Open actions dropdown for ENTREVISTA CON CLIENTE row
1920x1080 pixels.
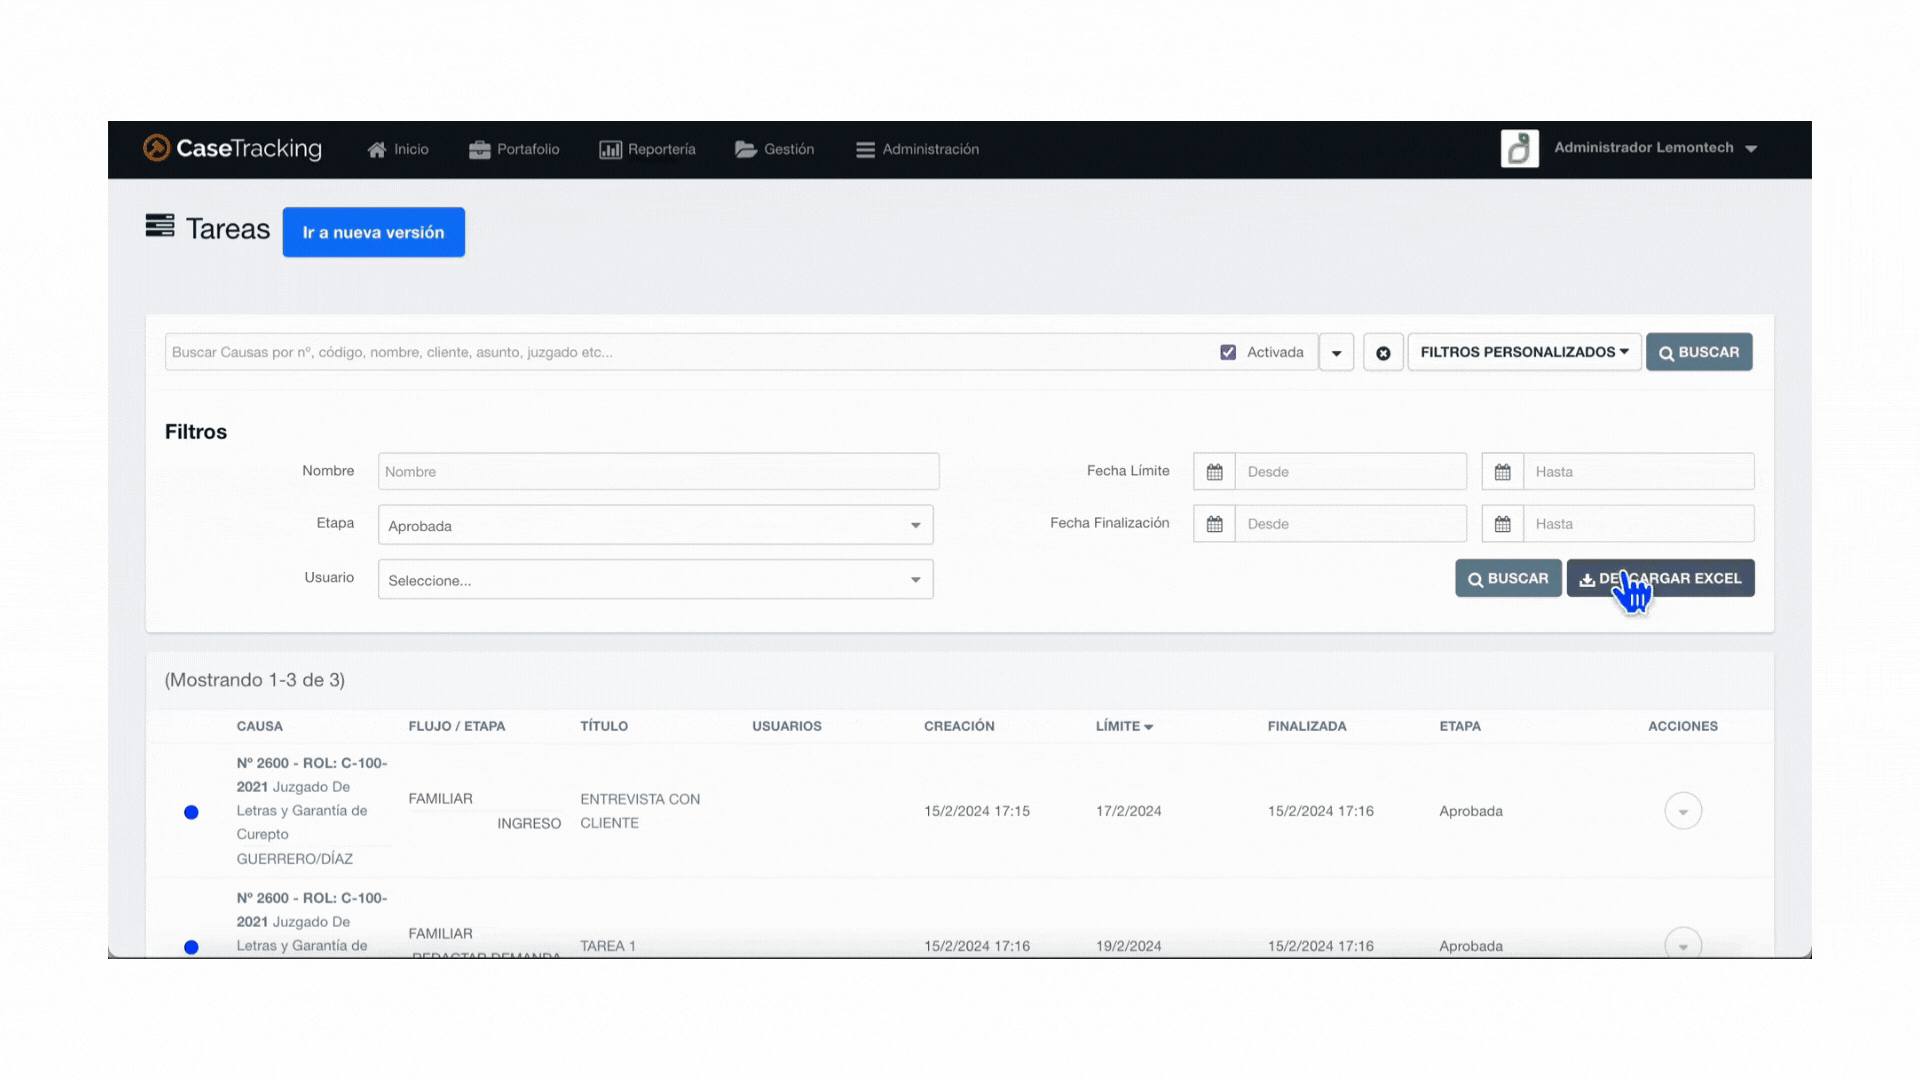click(x=1683, y=811)
